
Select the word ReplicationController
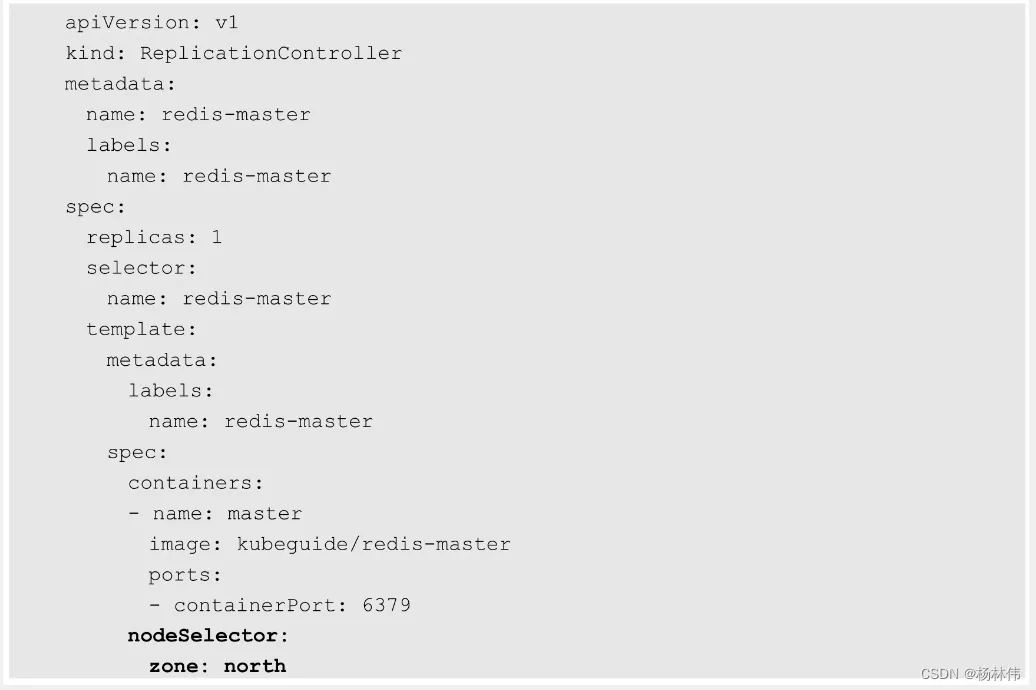tap(270, 53)
